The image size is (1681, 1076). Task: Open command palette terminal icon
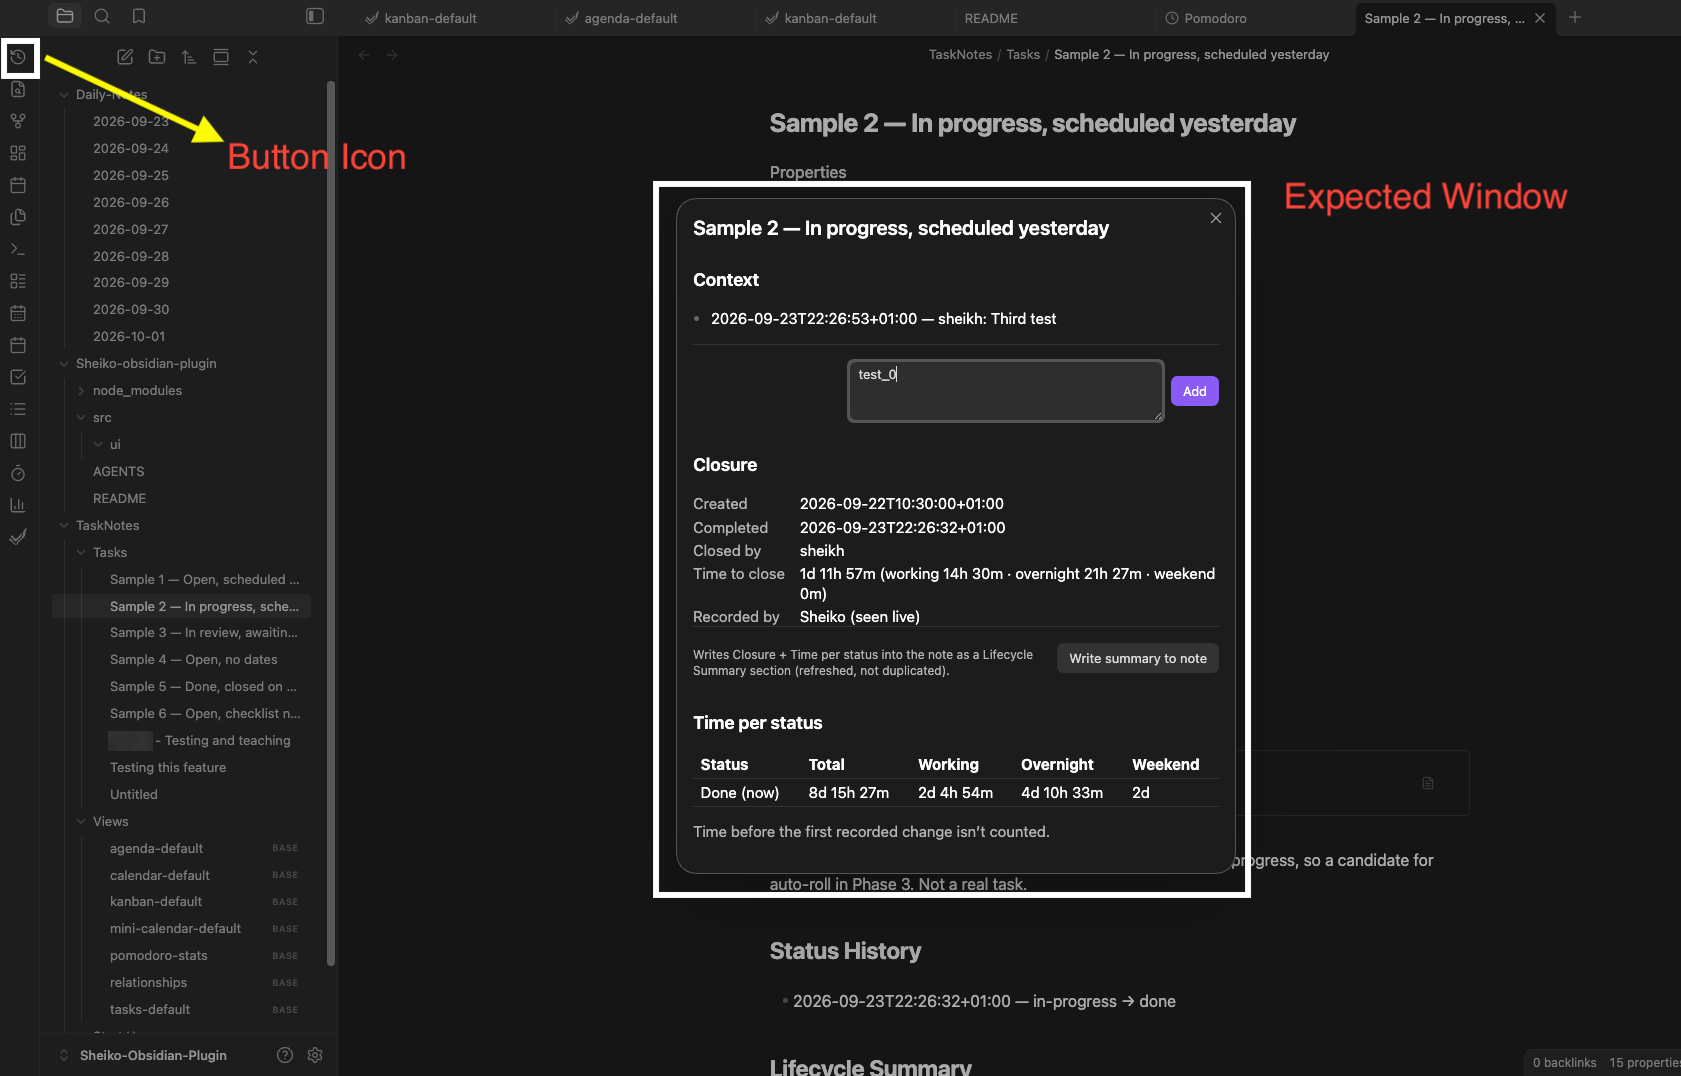point(18,249)
